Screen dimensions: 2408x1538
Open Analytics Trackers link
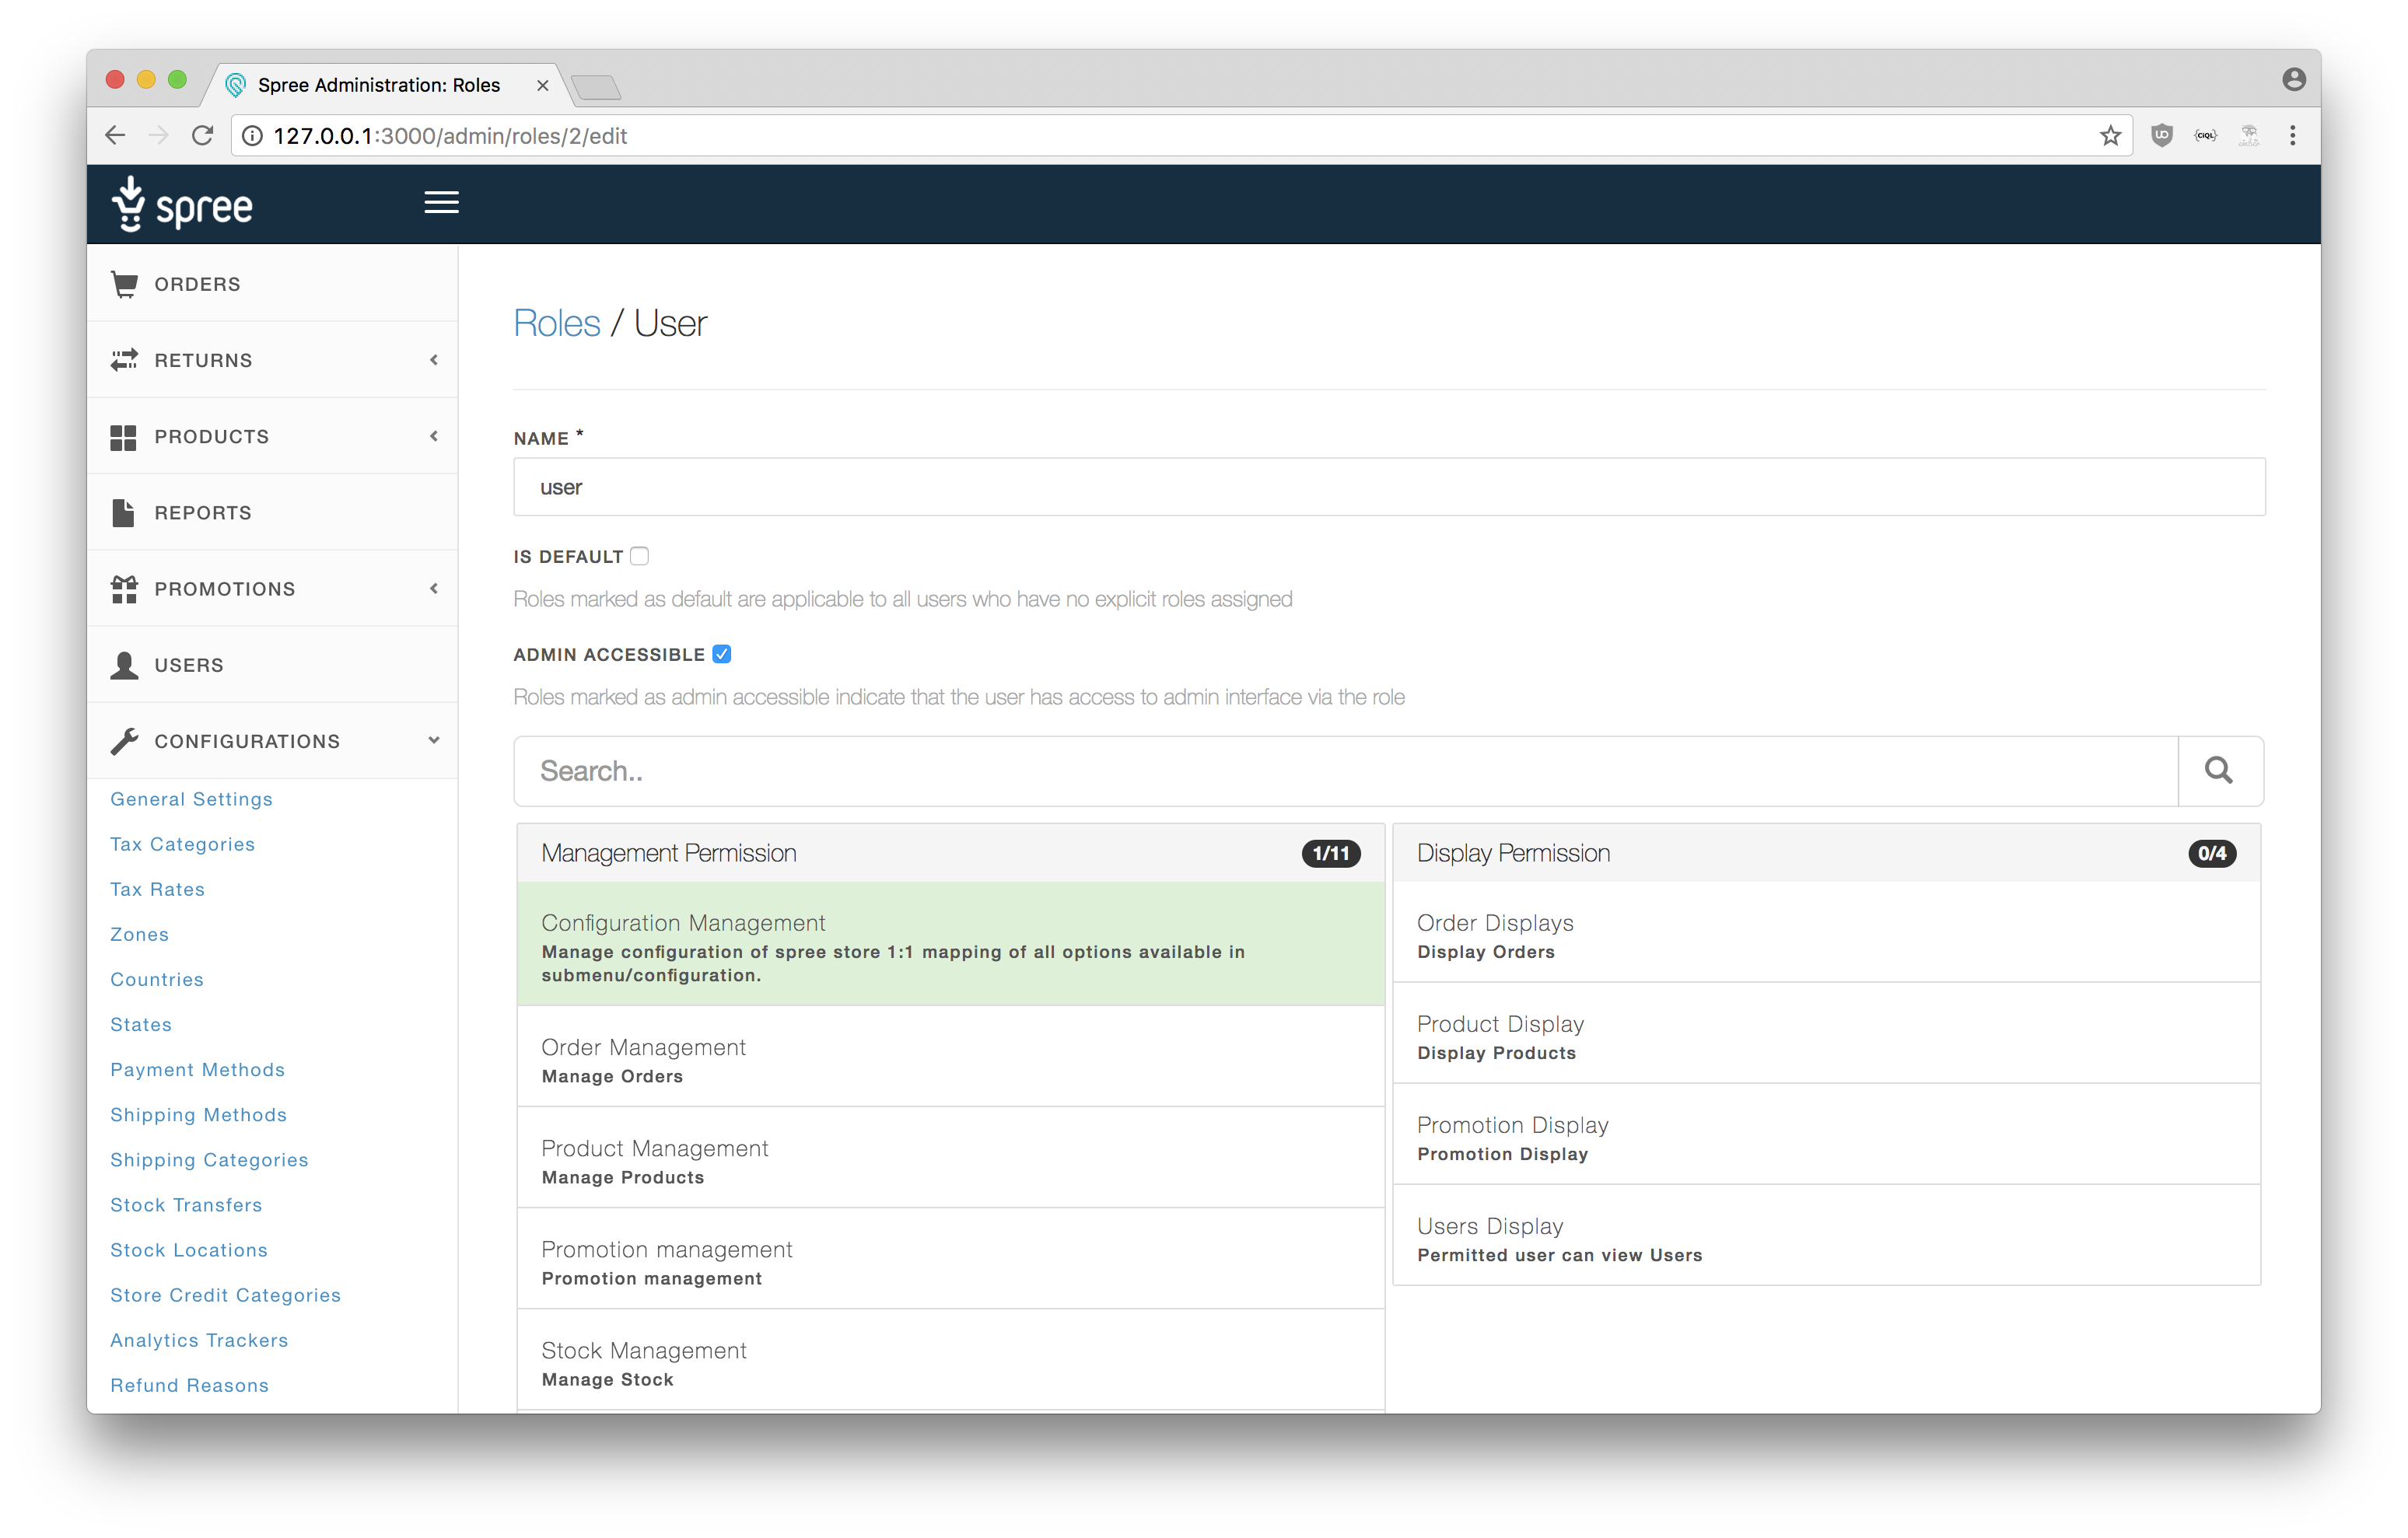(x=200, y=1340)
